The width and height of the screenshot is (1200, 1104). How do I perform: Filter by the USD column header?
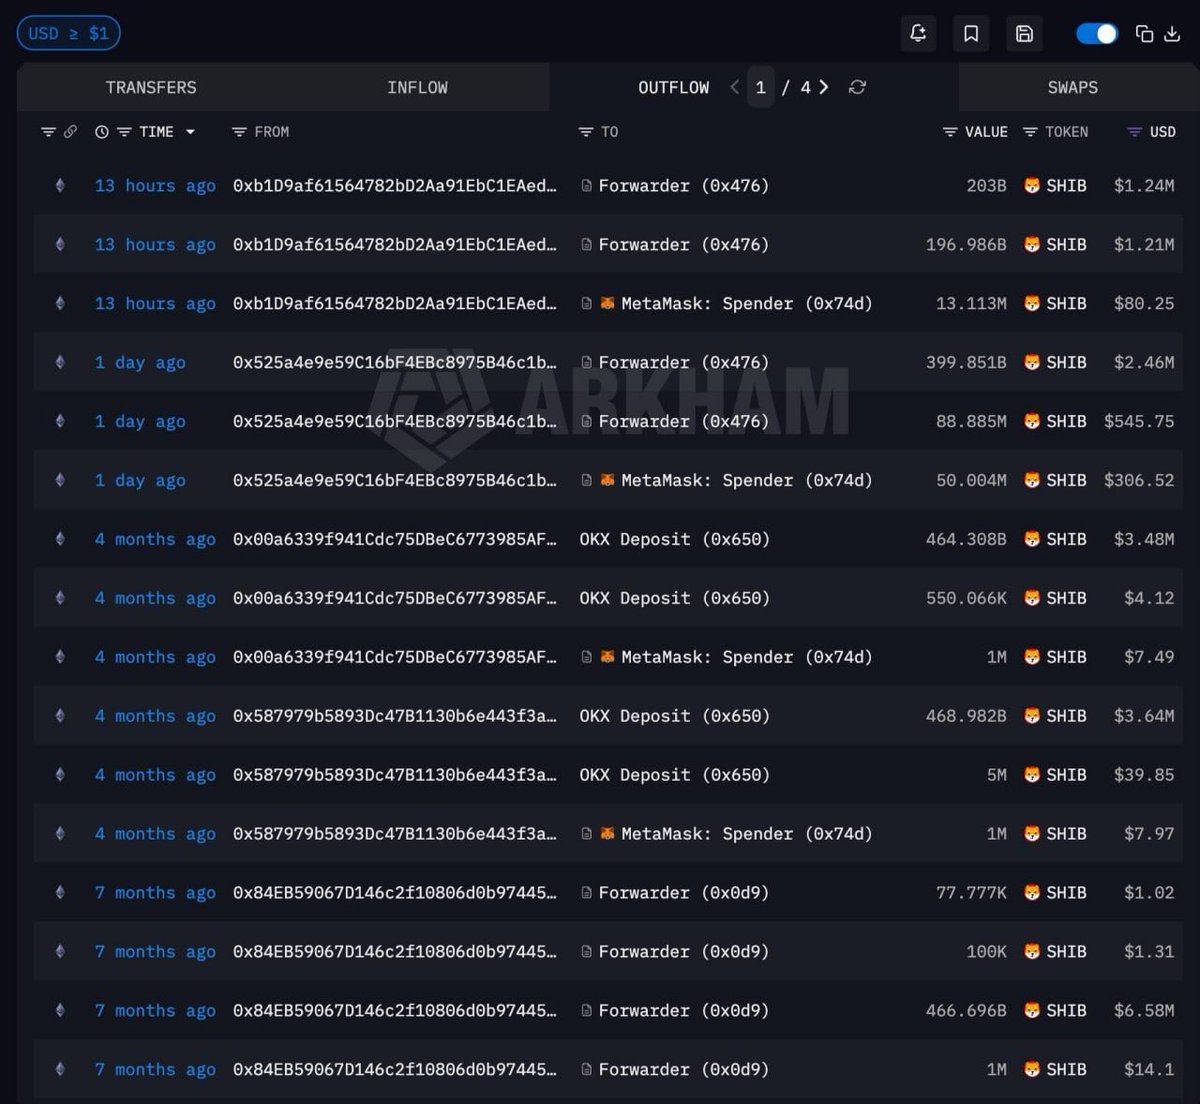click(1151, 132)
